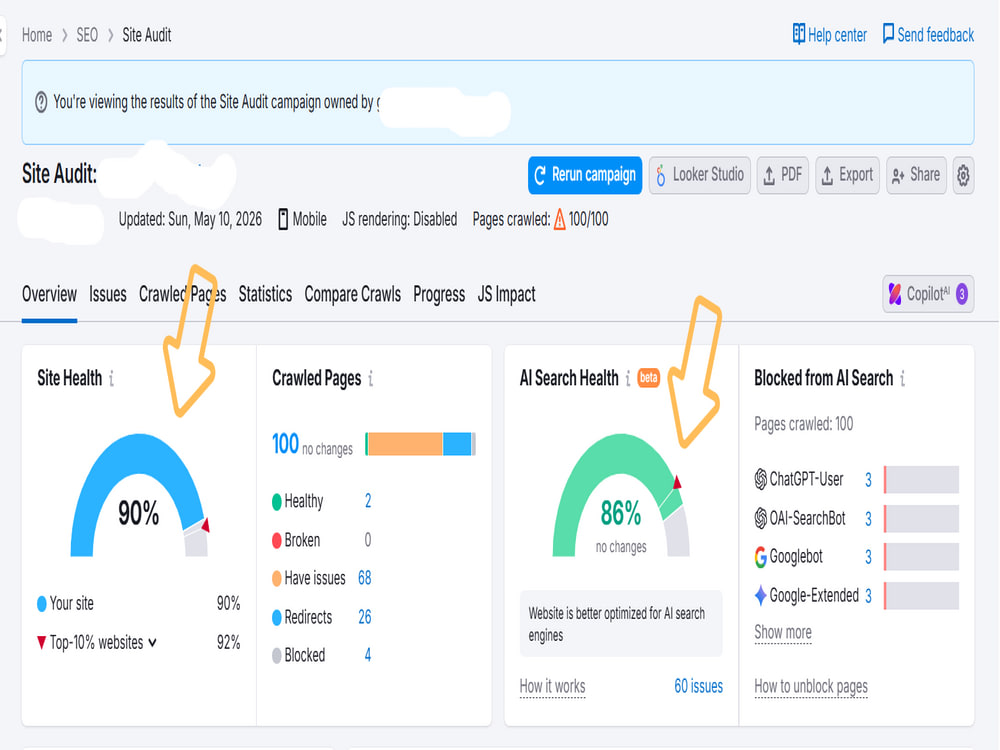Viewport: 1000px width, 750px height.
Task: Download the PDF report
Action: (783, 175)
